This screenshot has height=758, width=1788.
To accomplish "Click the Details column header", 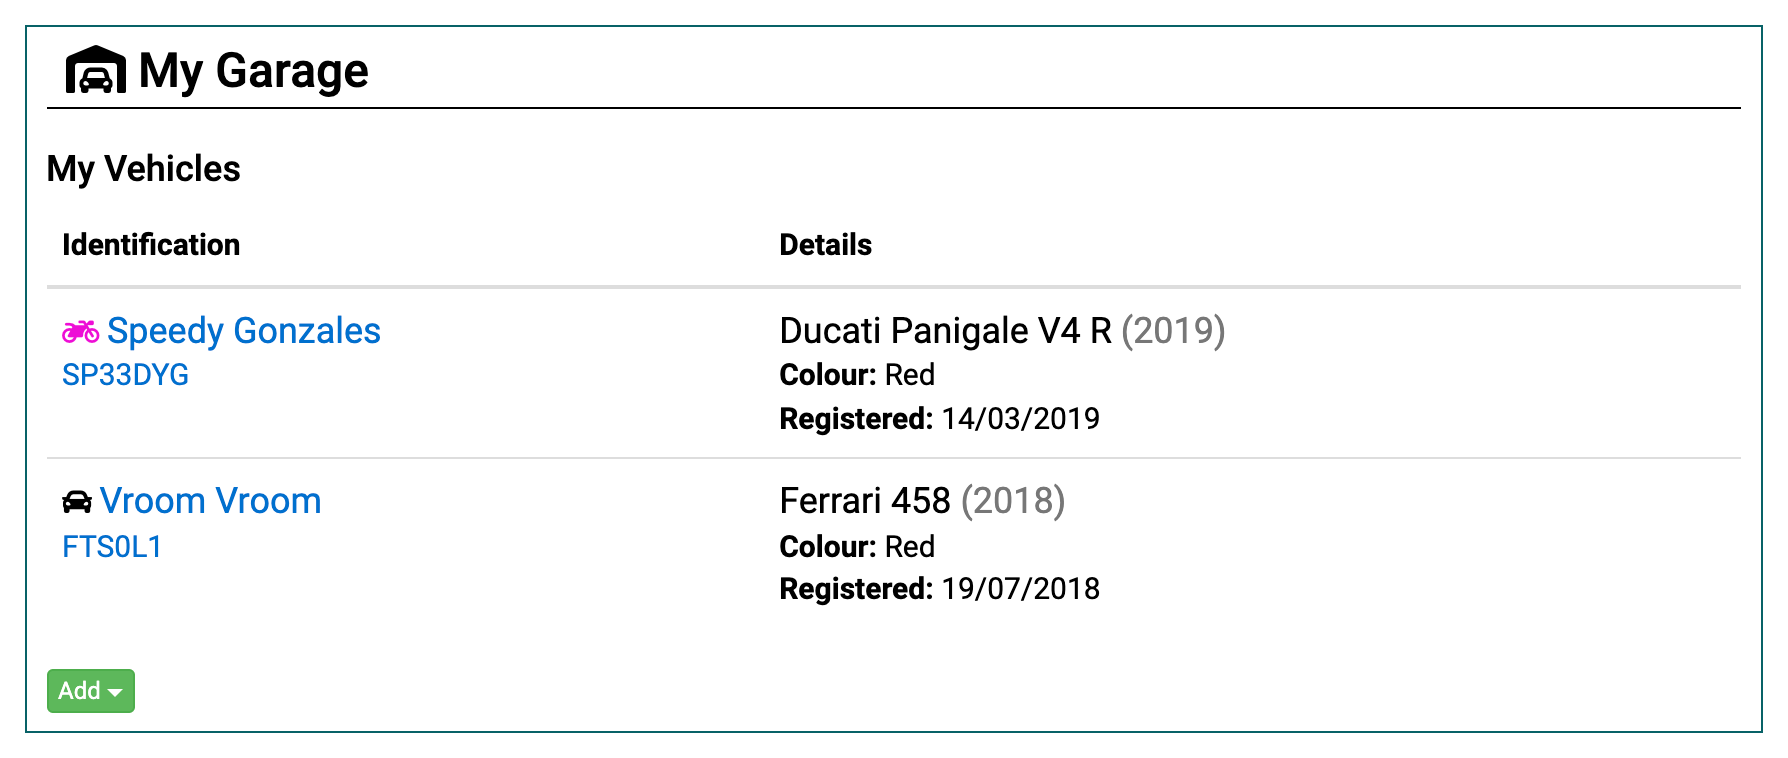I will [x=826, y=245].
